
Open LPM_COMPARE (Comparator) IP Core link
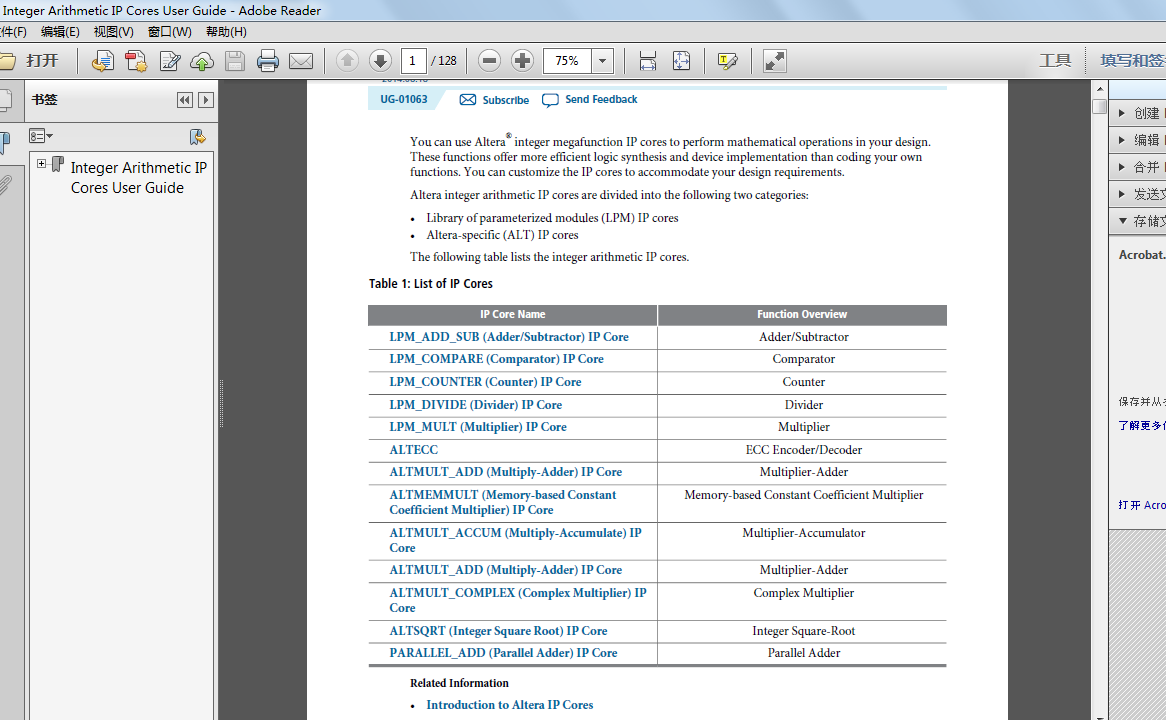(x=496, y=359)
